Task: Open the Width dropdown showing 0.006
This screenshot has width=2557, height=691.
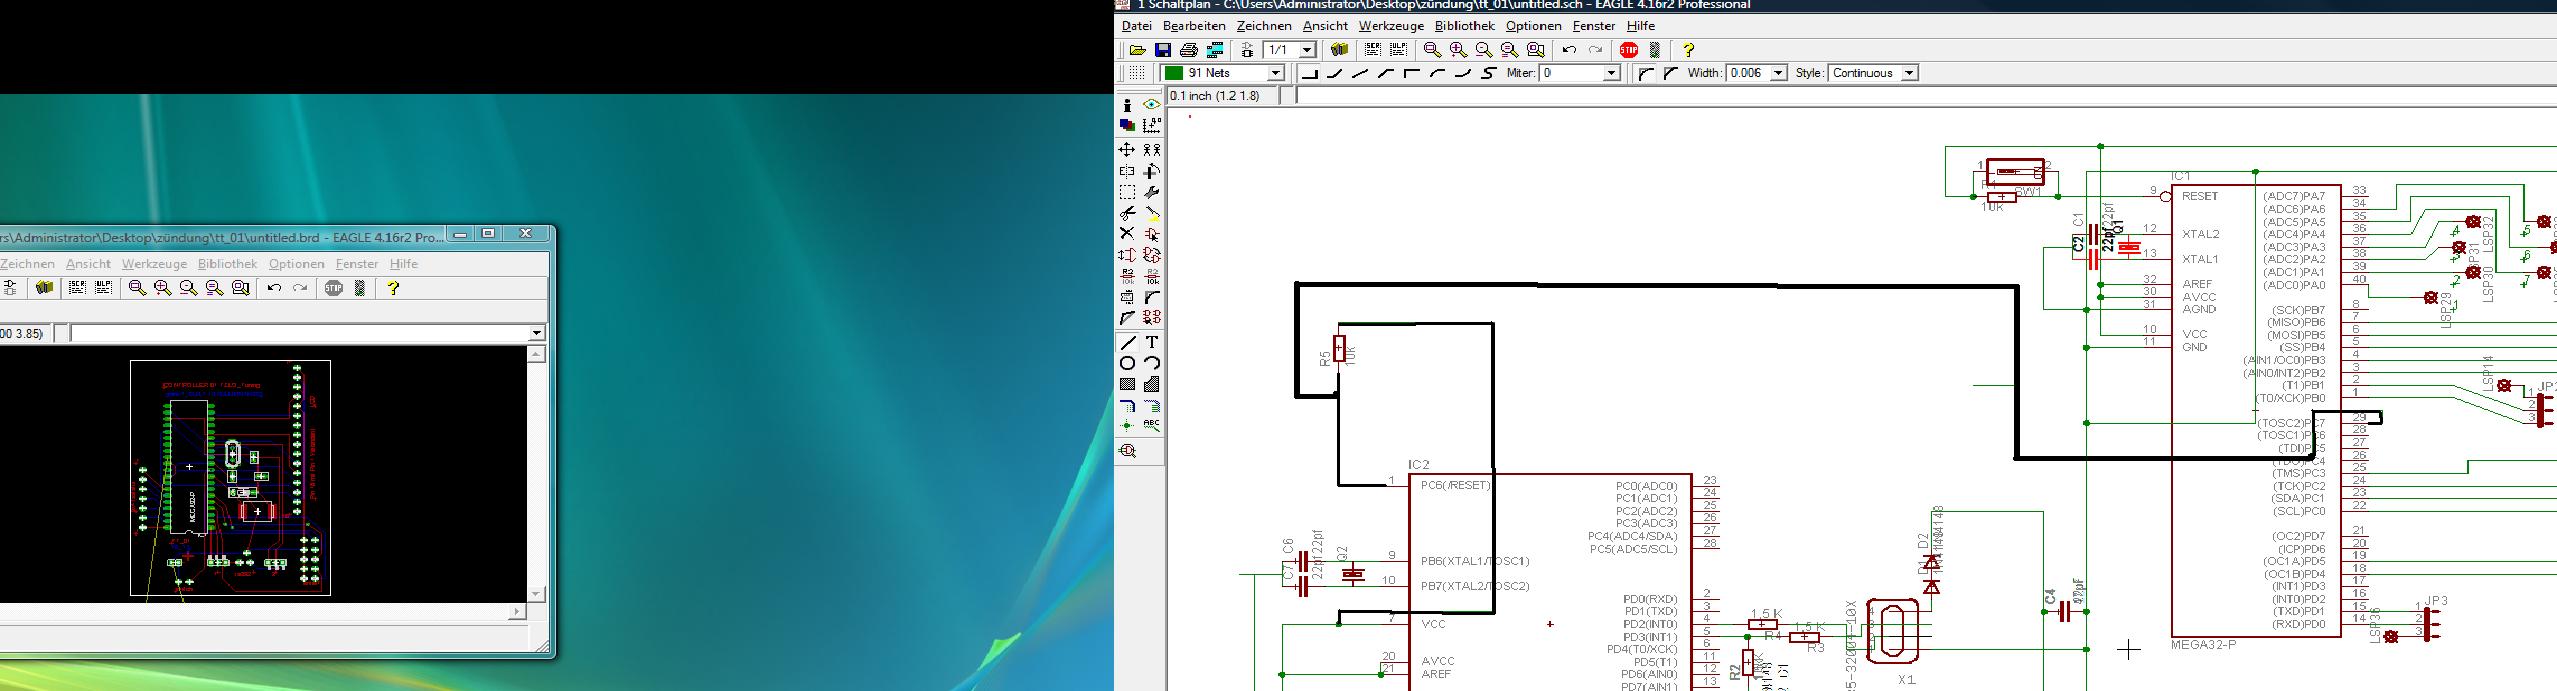Action: point(1778,73)
